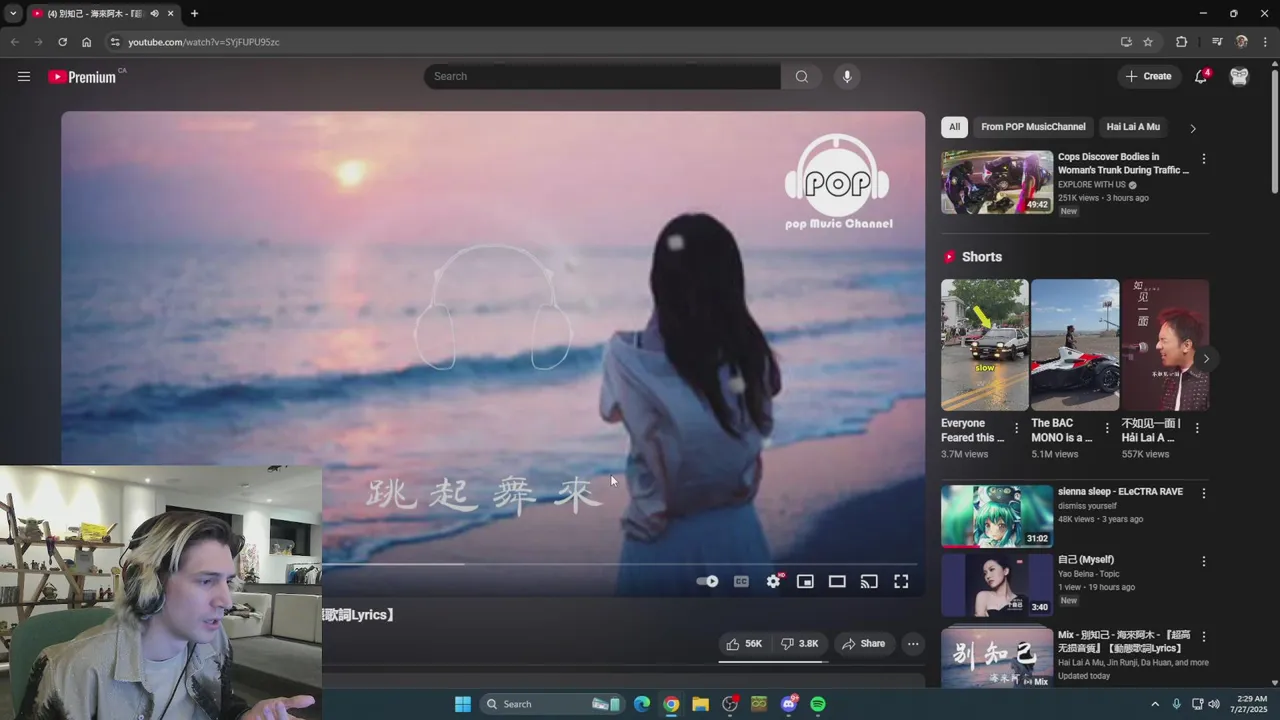This screenshot has height=720, width=1280.
Task: Go to YouTube Premium home logo
Action: (84, 77)
